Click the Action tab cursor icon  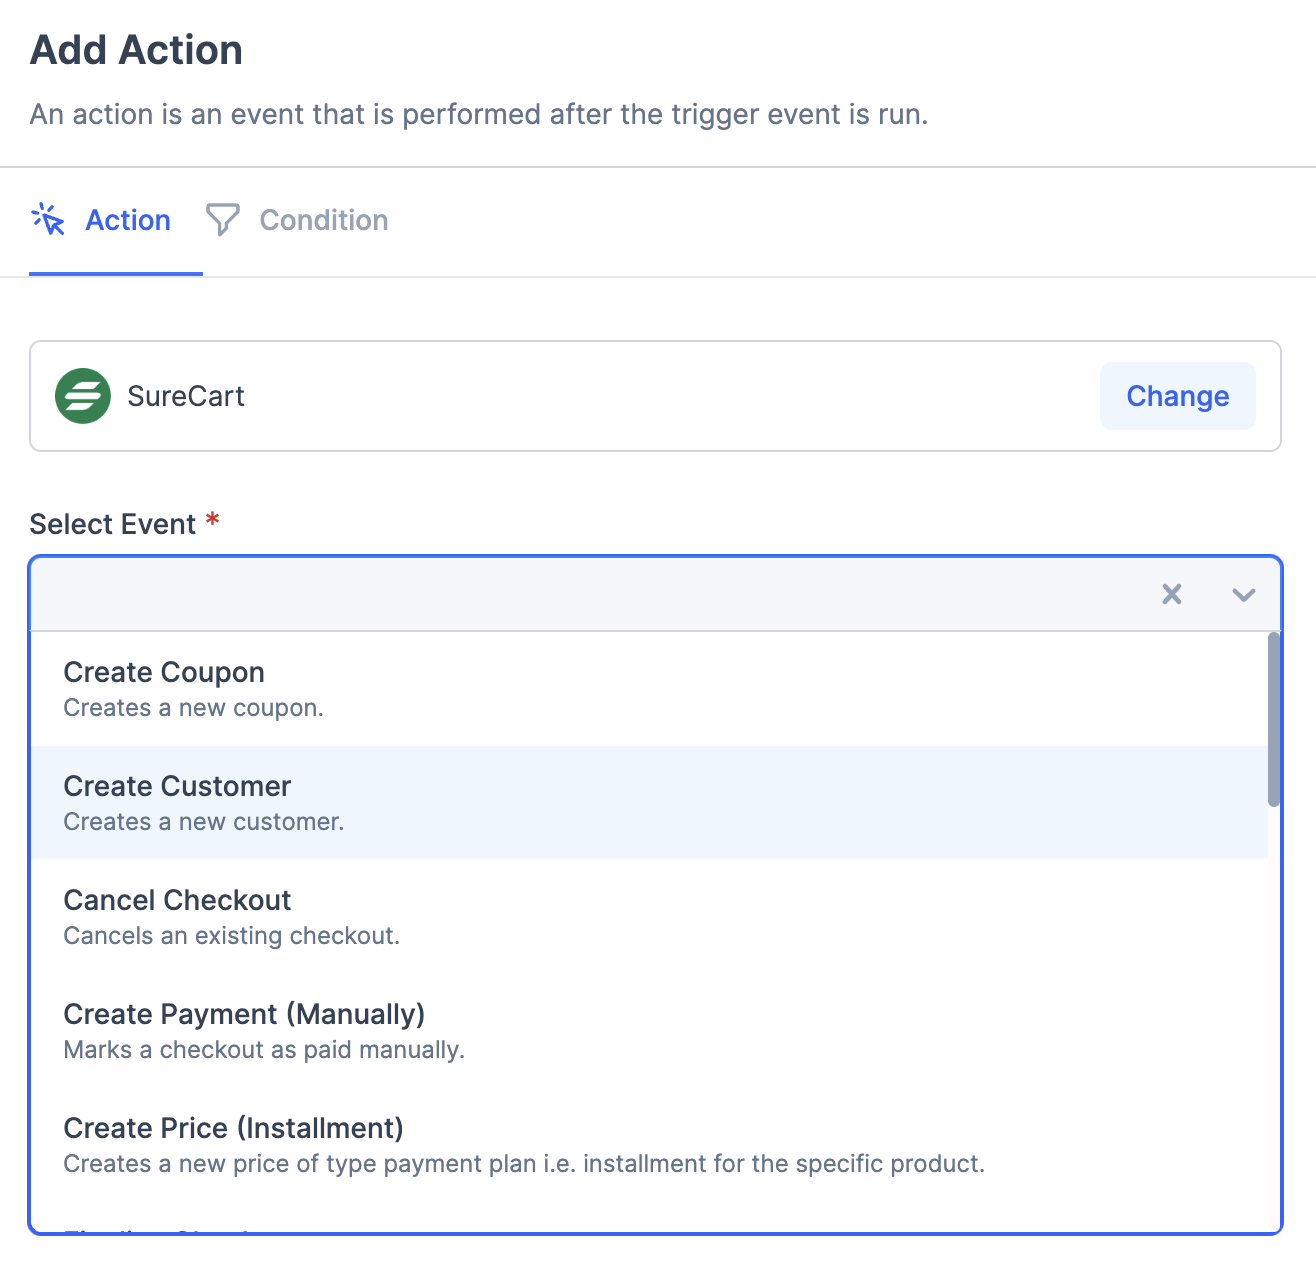coord(48,219)
